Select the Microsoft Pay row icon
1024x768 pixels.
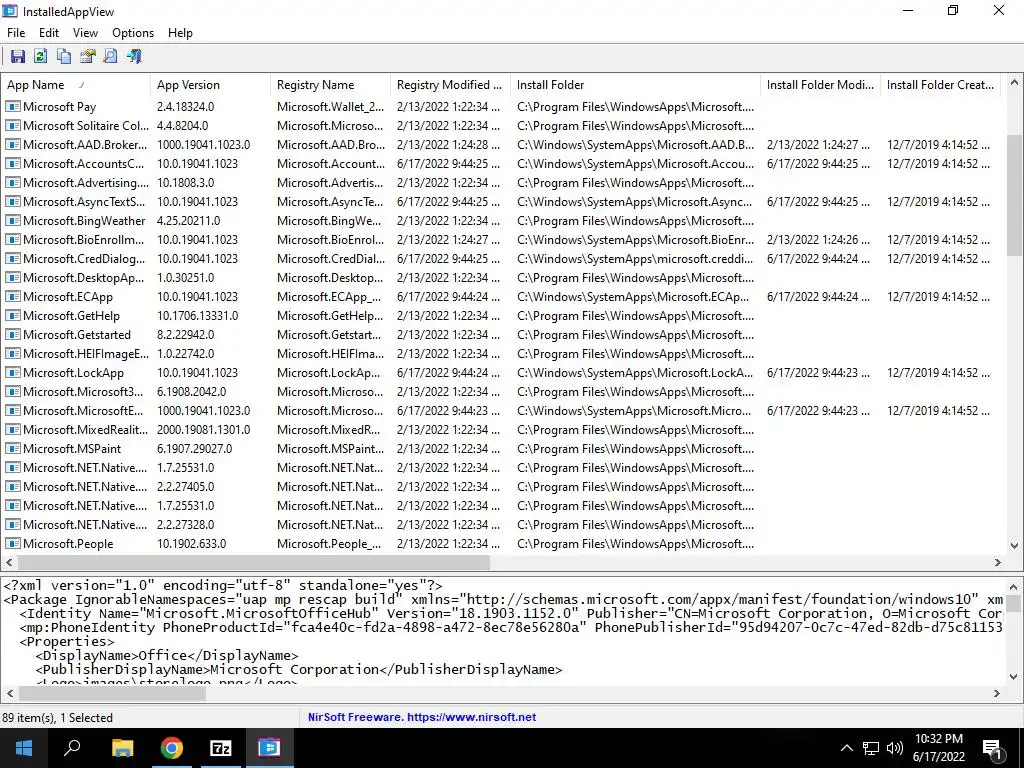[x=12, y=106]
